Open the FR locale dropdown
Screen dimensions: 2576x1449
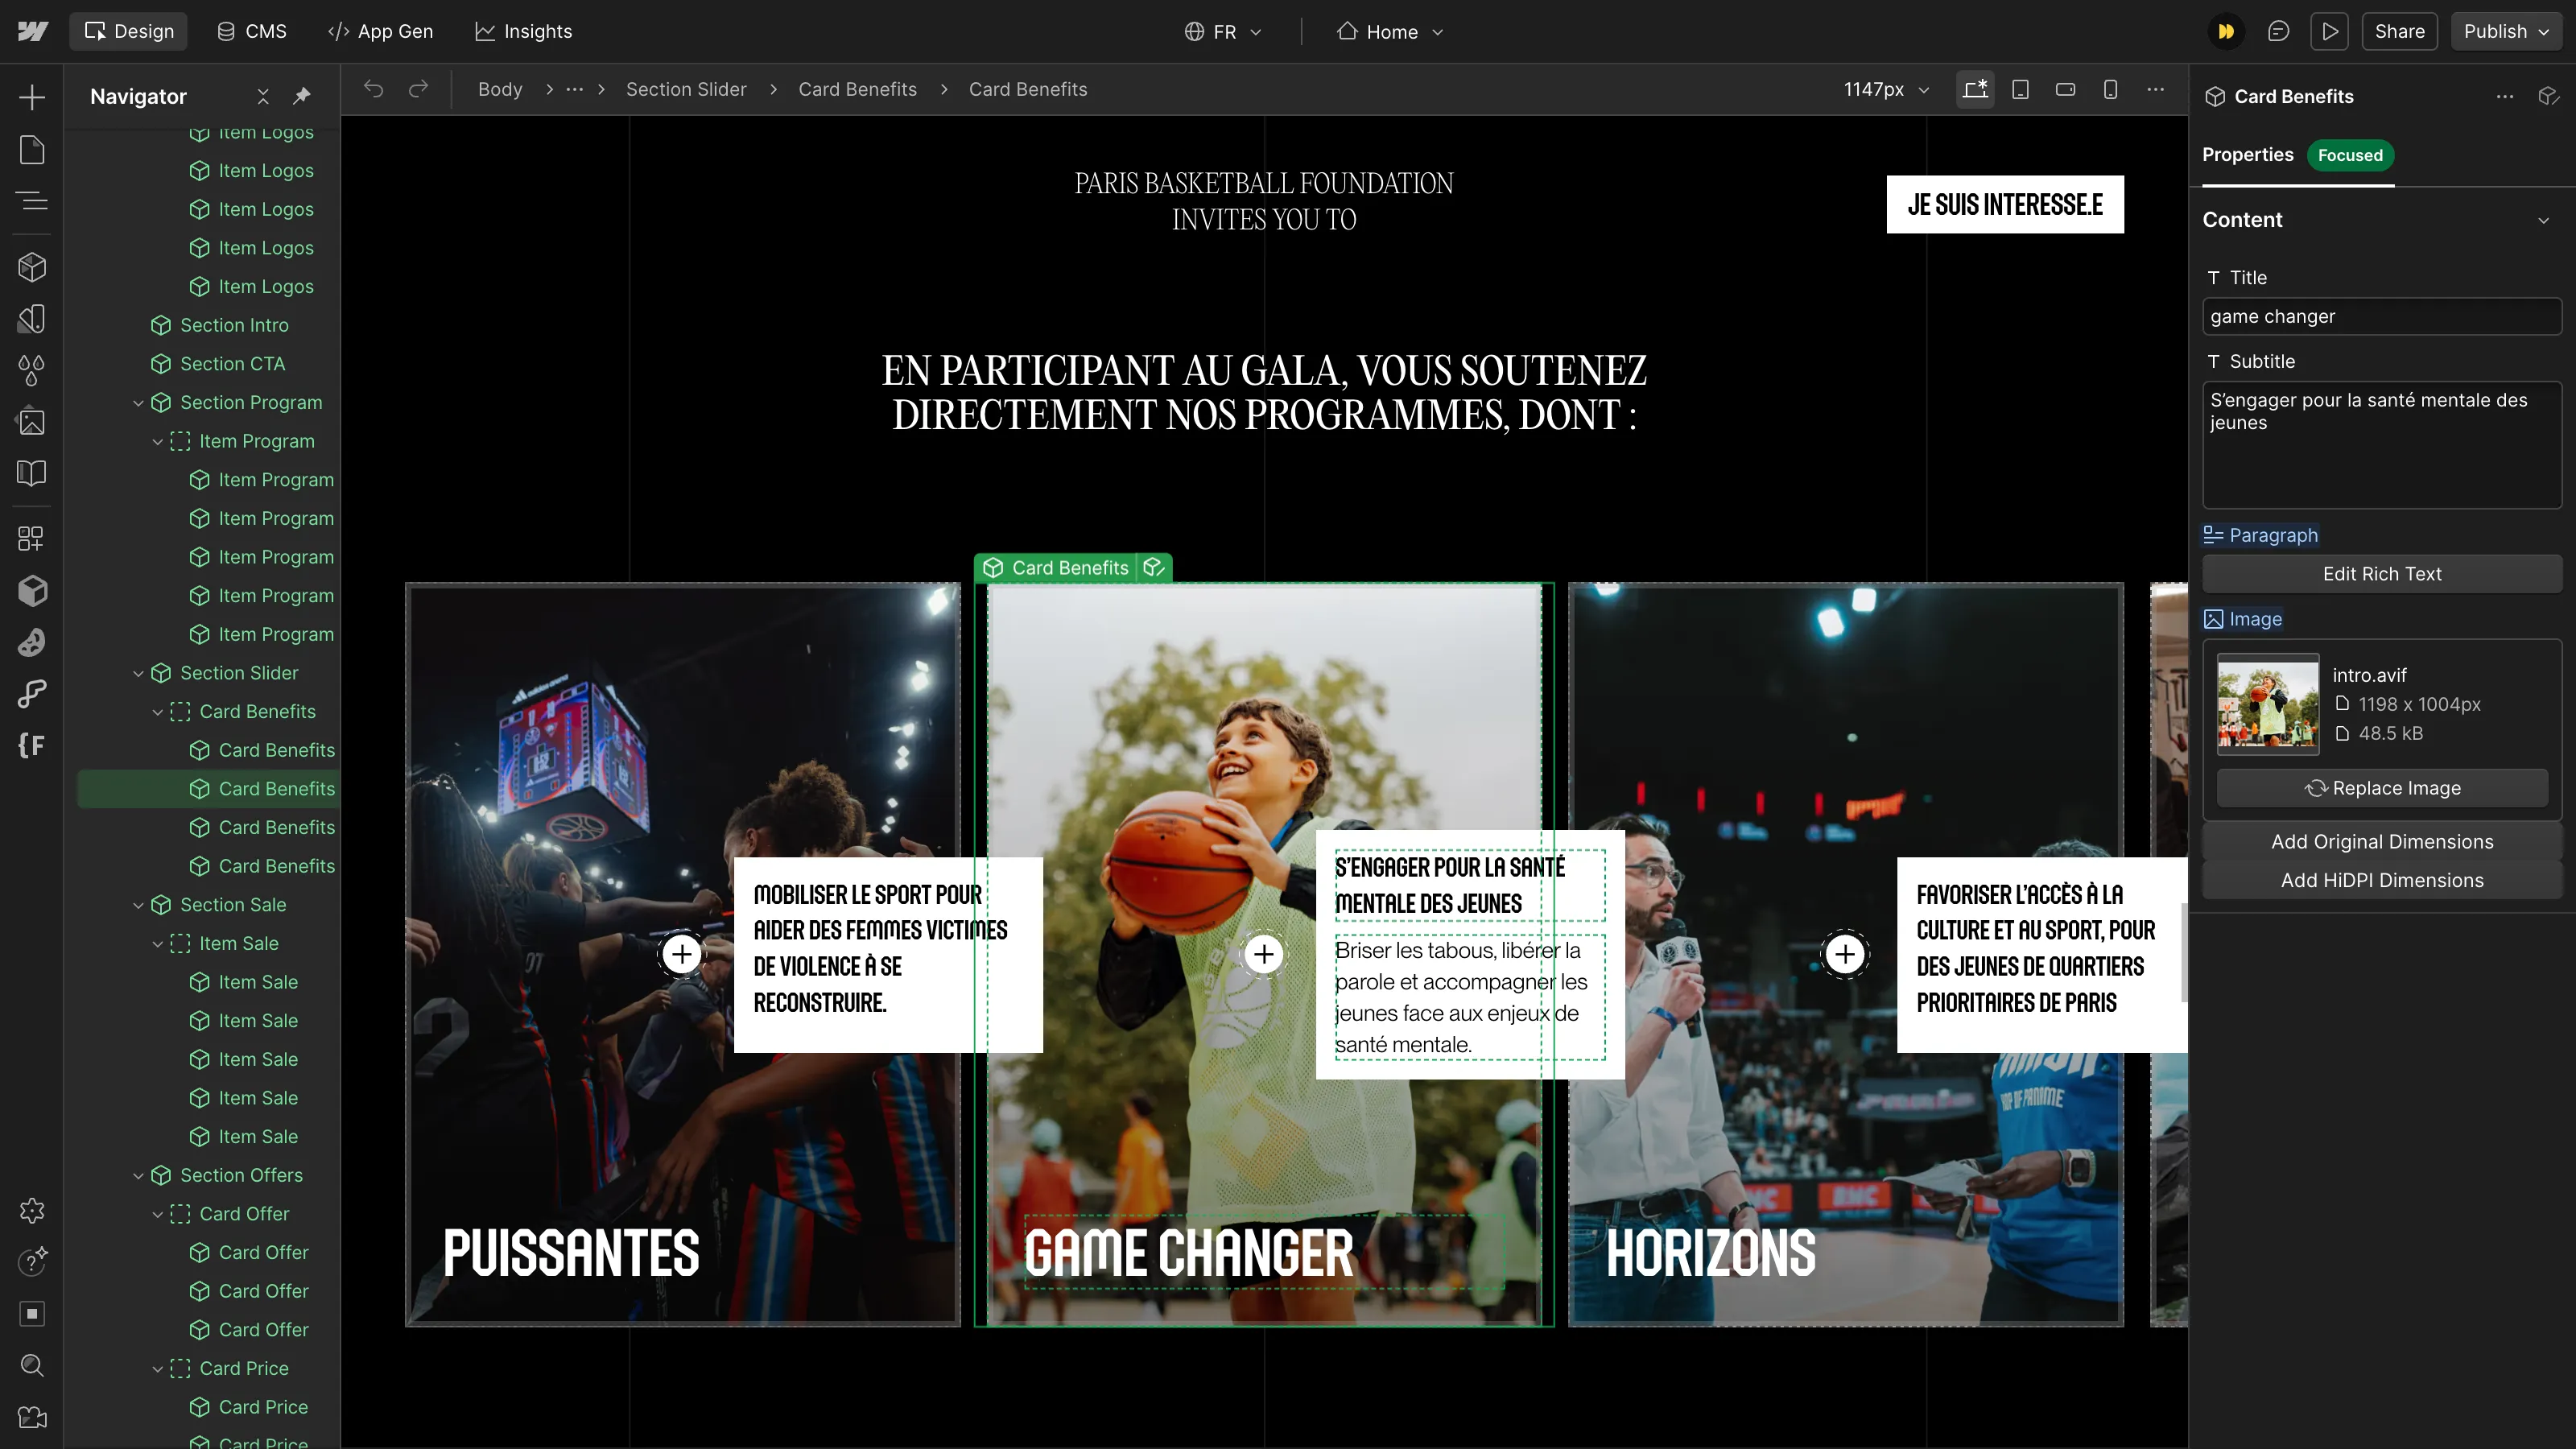tap(1222, 31)
